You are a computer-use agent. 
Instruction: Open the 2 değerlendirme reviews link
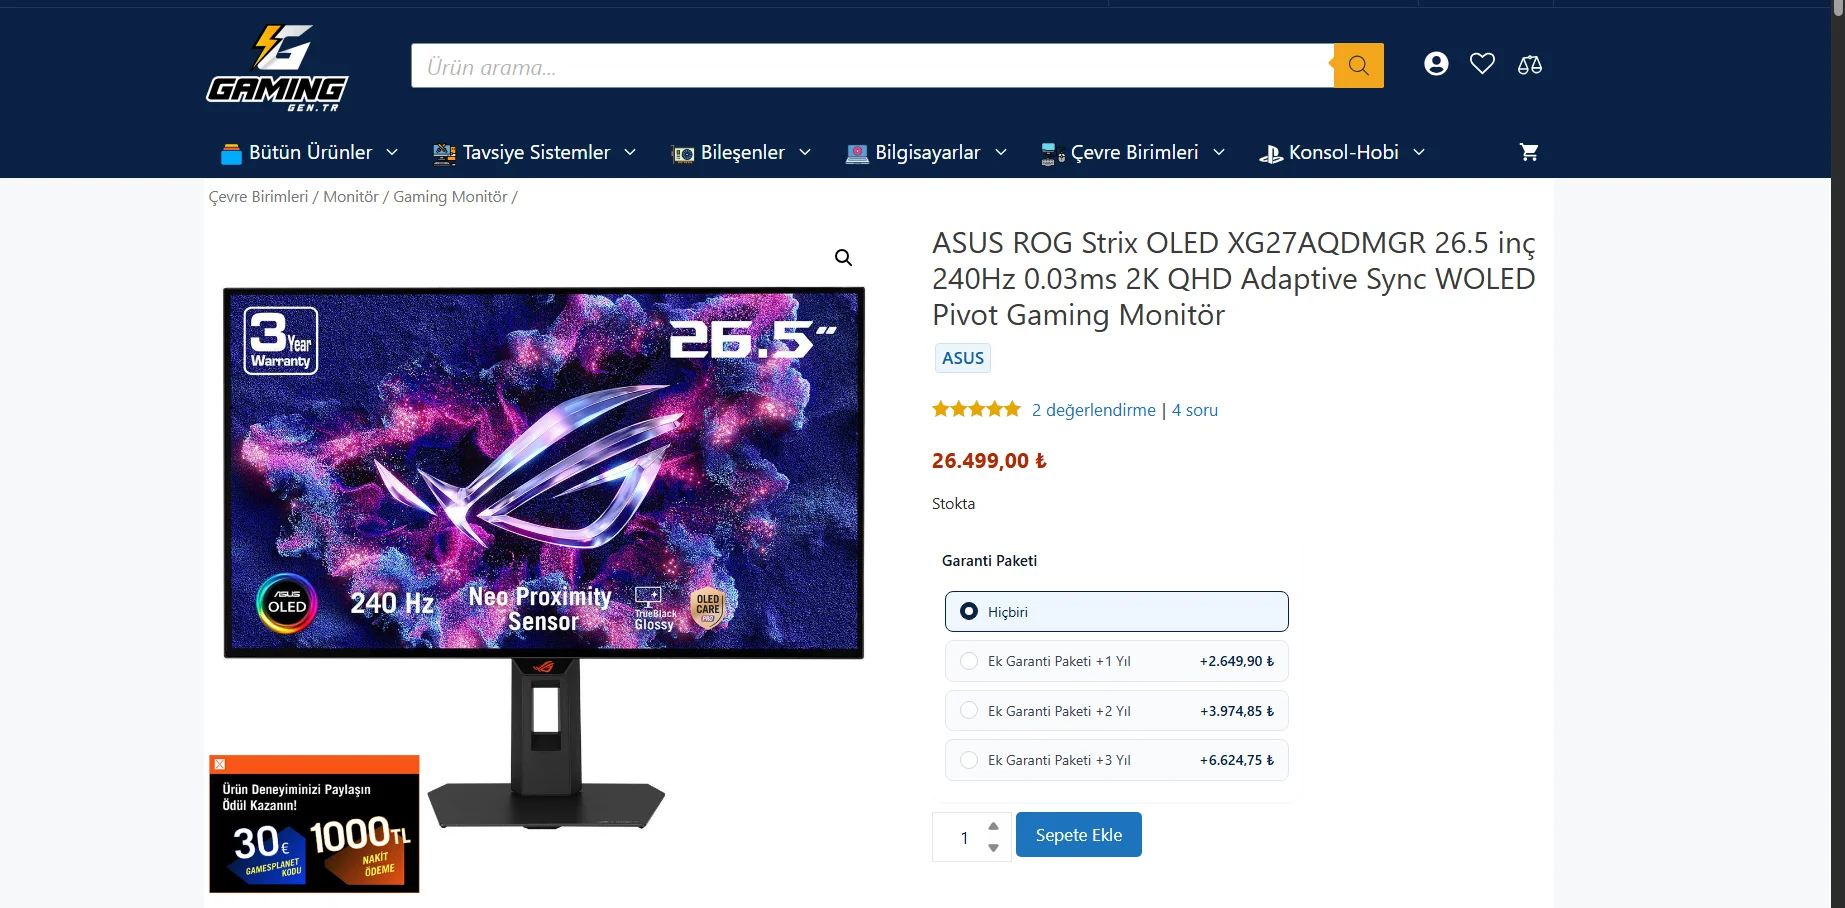(1093, 410)
